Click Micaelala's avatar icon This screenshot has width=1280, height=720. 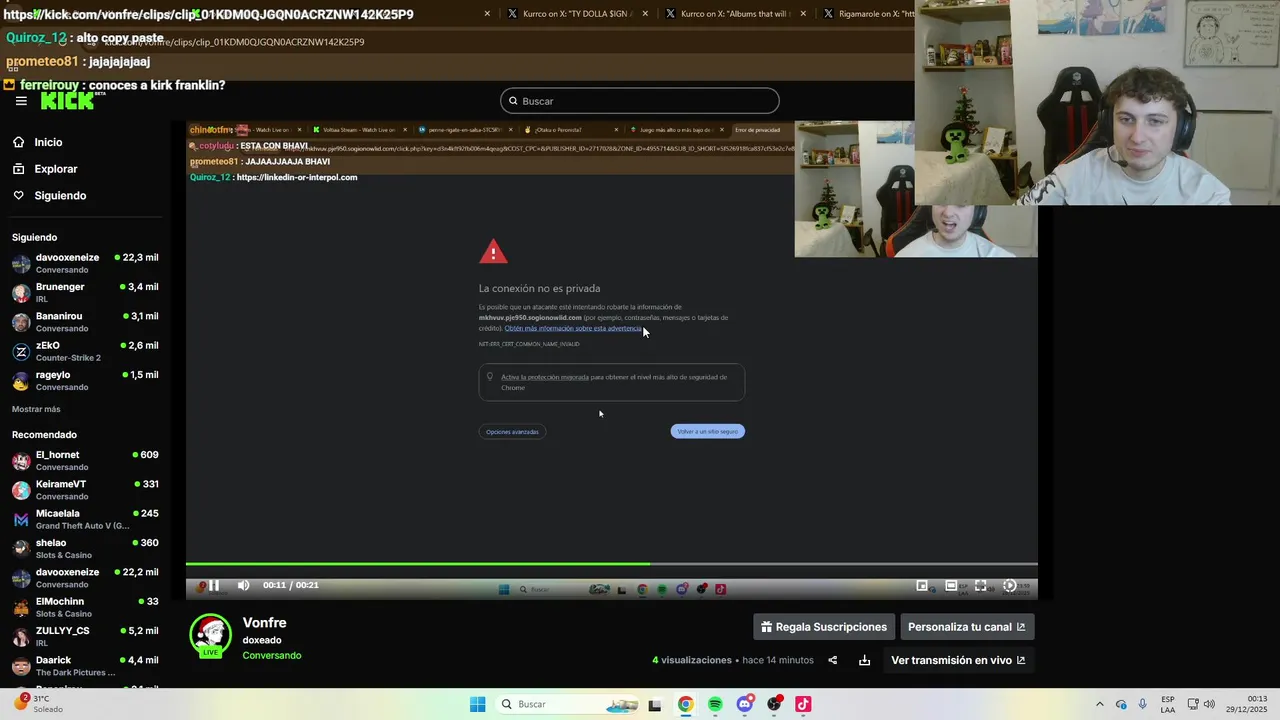pyautogui.click(x=21, y=520)
